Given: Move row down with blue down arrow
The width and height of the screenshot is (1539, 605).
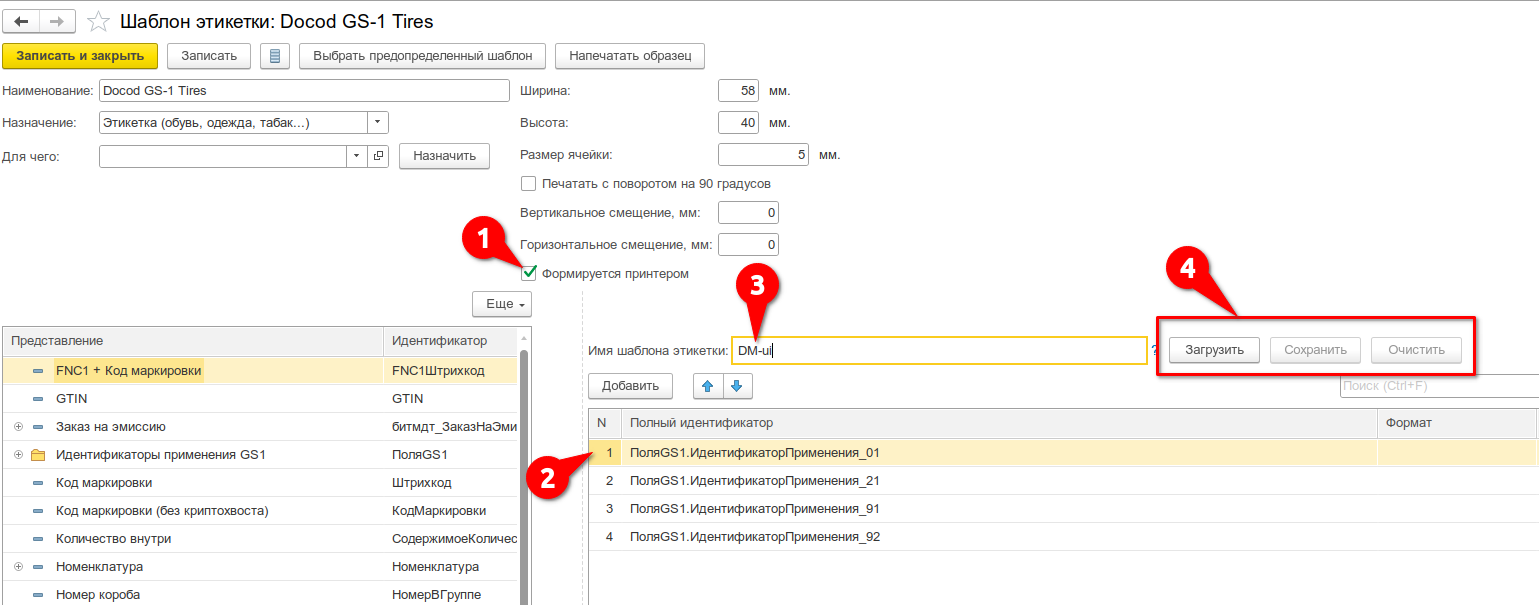Looking at the screenshot, I should pyautogui.click(x=736, y=386).
